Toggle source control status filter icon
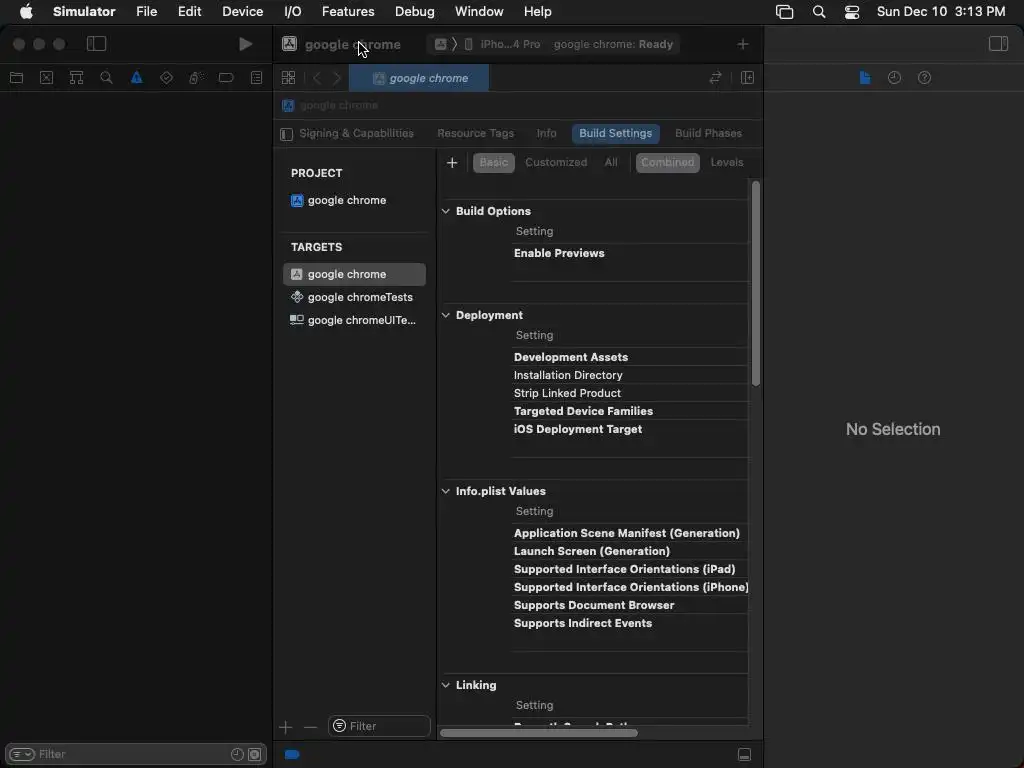This screenshot has height=768, width=1024. tap(255, 754)
